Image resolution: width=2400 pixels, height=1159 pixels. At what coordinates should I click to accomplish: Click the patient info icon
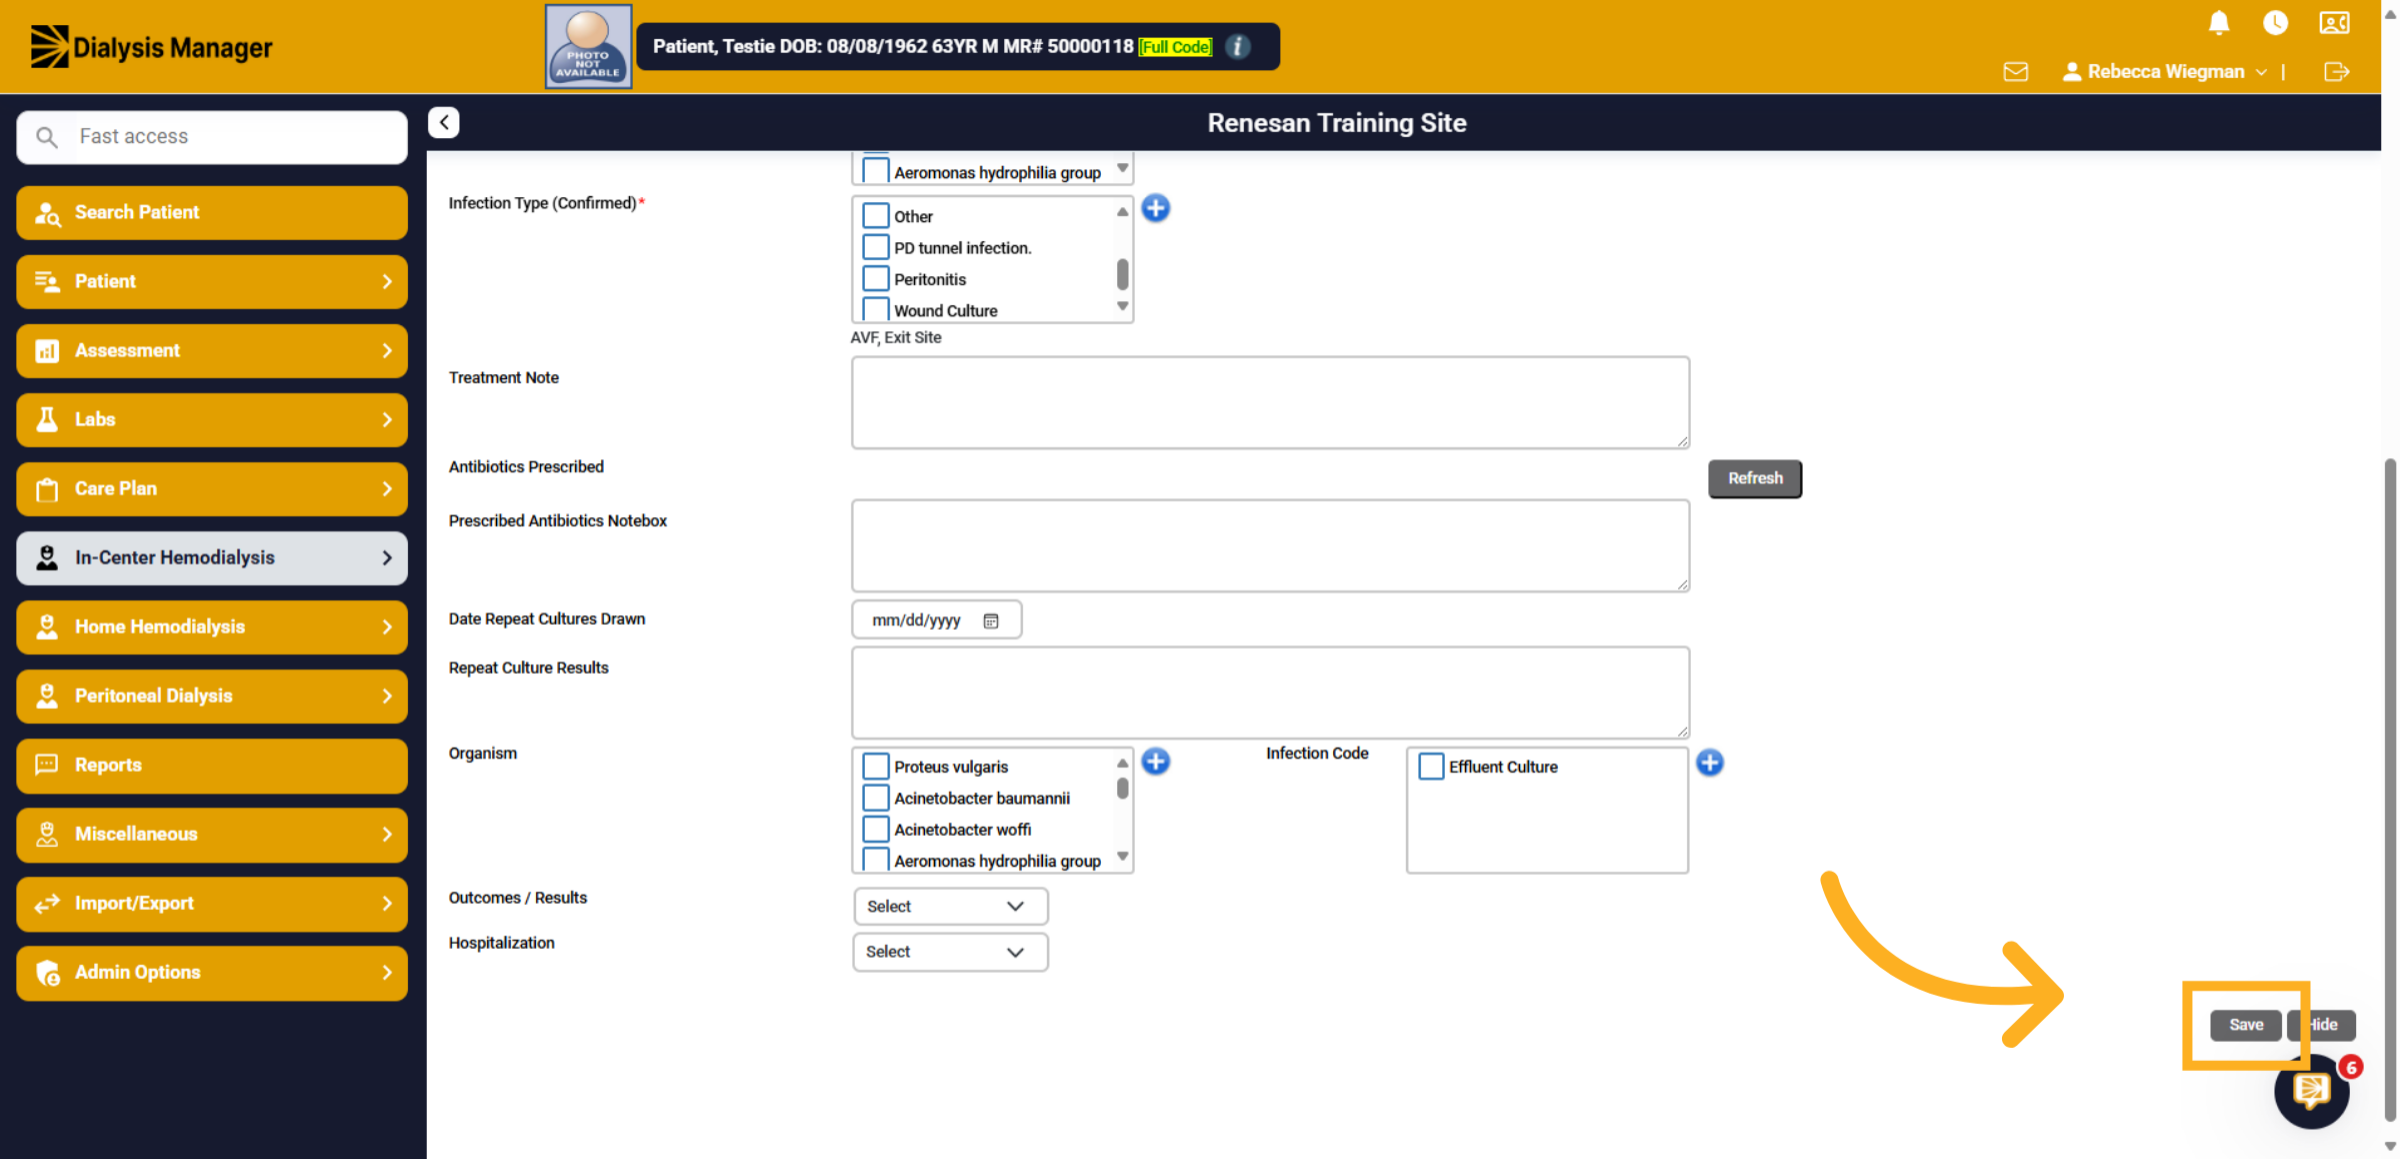pyautogui.click(x=1237, y=47)
